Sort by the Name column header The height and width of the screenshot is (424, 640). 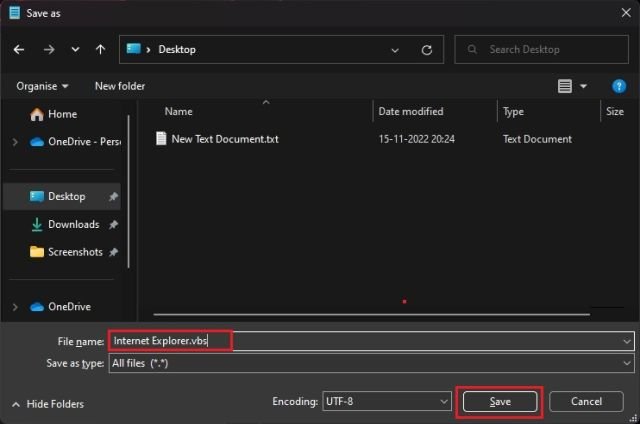click(x=178, y=111)
